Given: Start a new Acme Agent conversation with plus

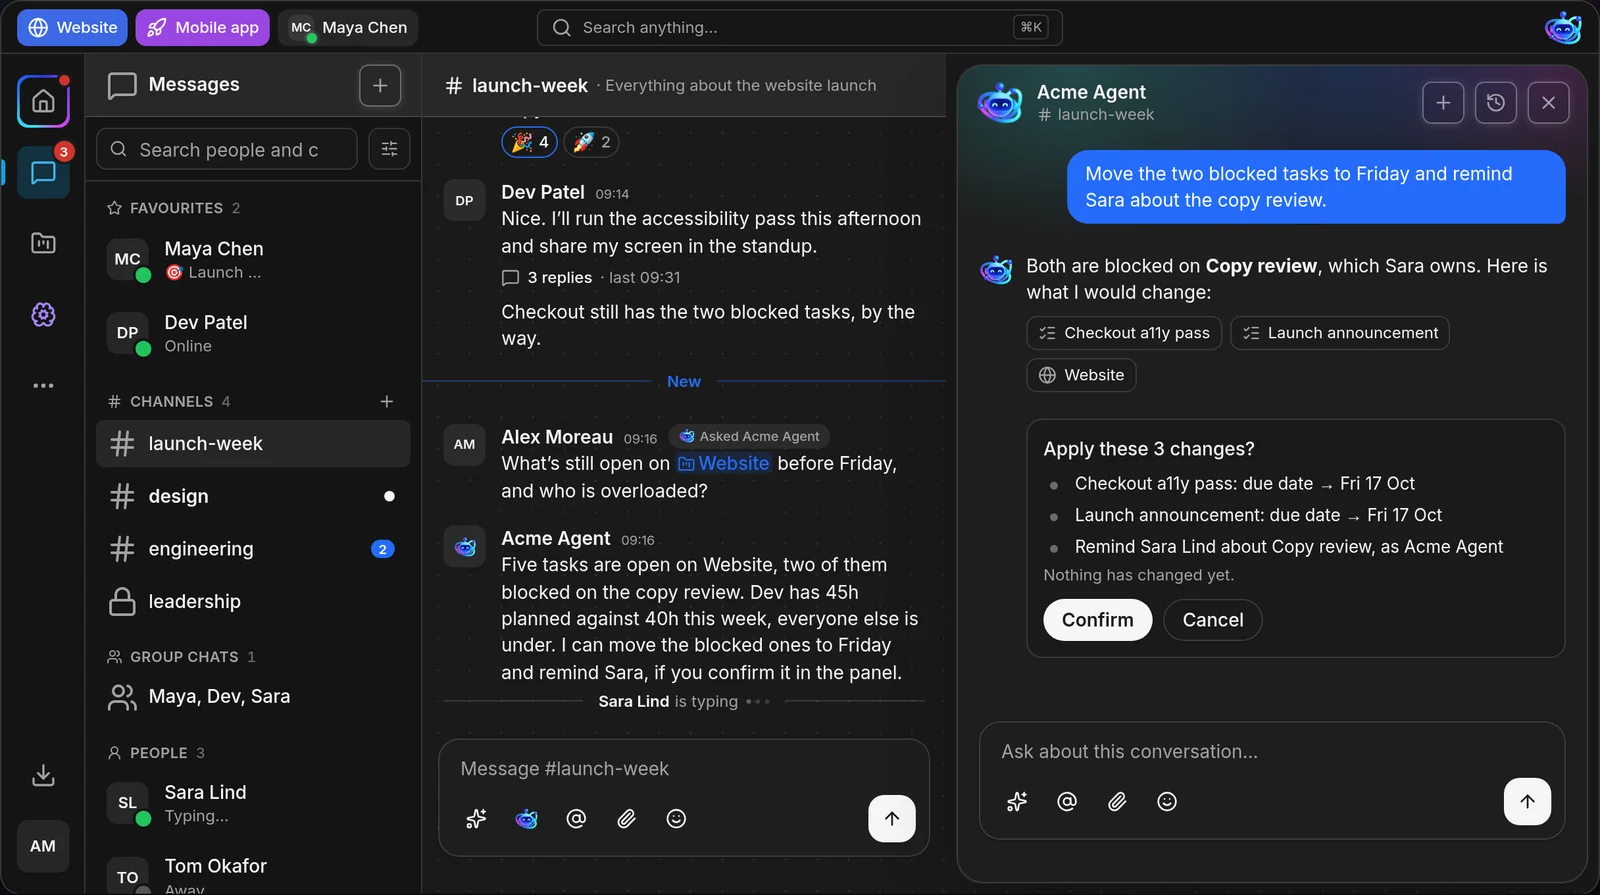Looking at the screenshot, I should (1443, 102).
